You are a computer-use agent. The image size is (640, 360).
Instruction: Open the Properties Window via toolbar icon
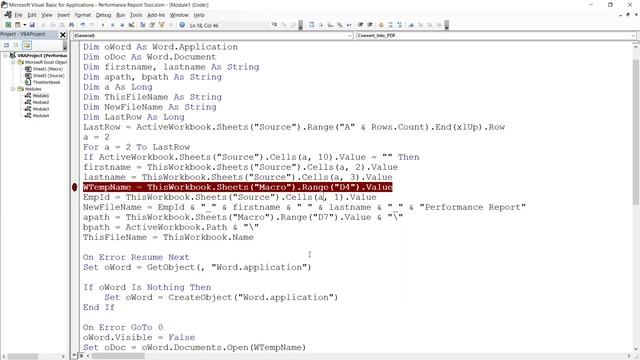click(x=152, y=25)
